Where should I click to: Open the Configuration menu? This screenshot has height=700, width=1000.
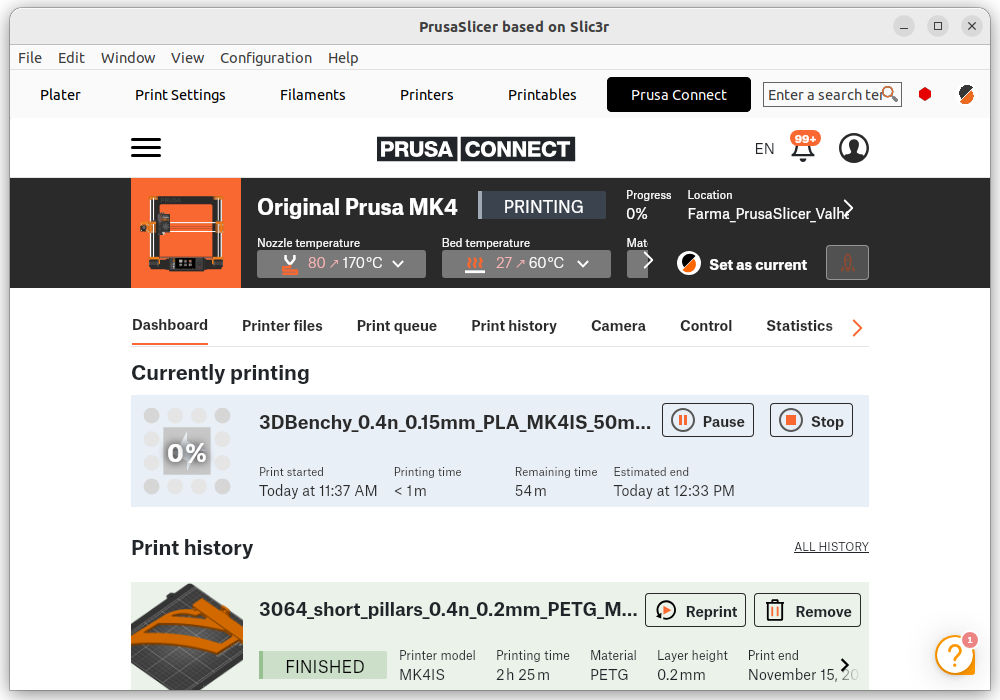266,58
